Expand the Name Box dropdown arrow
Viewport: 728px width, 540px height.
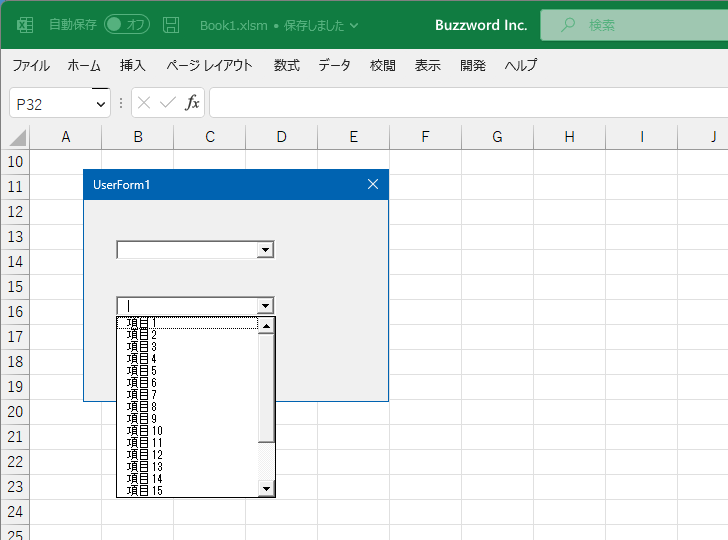pos(100,104)
